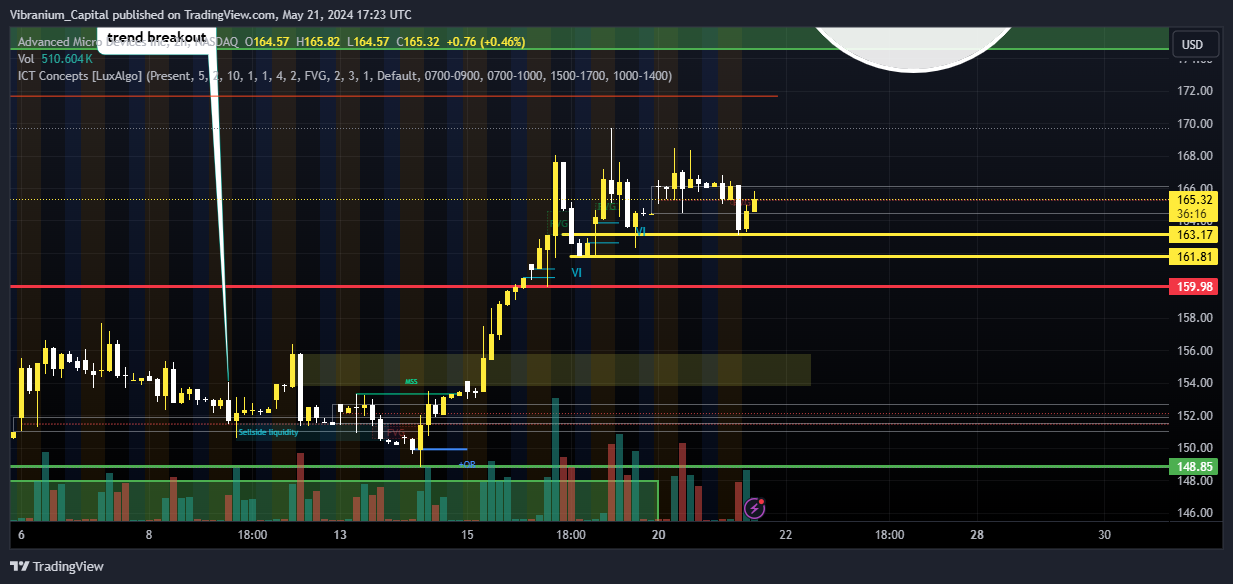This screenshot has width=1233, height=584.
Task: Click the date label 22 on time axis
Action: 785,535
